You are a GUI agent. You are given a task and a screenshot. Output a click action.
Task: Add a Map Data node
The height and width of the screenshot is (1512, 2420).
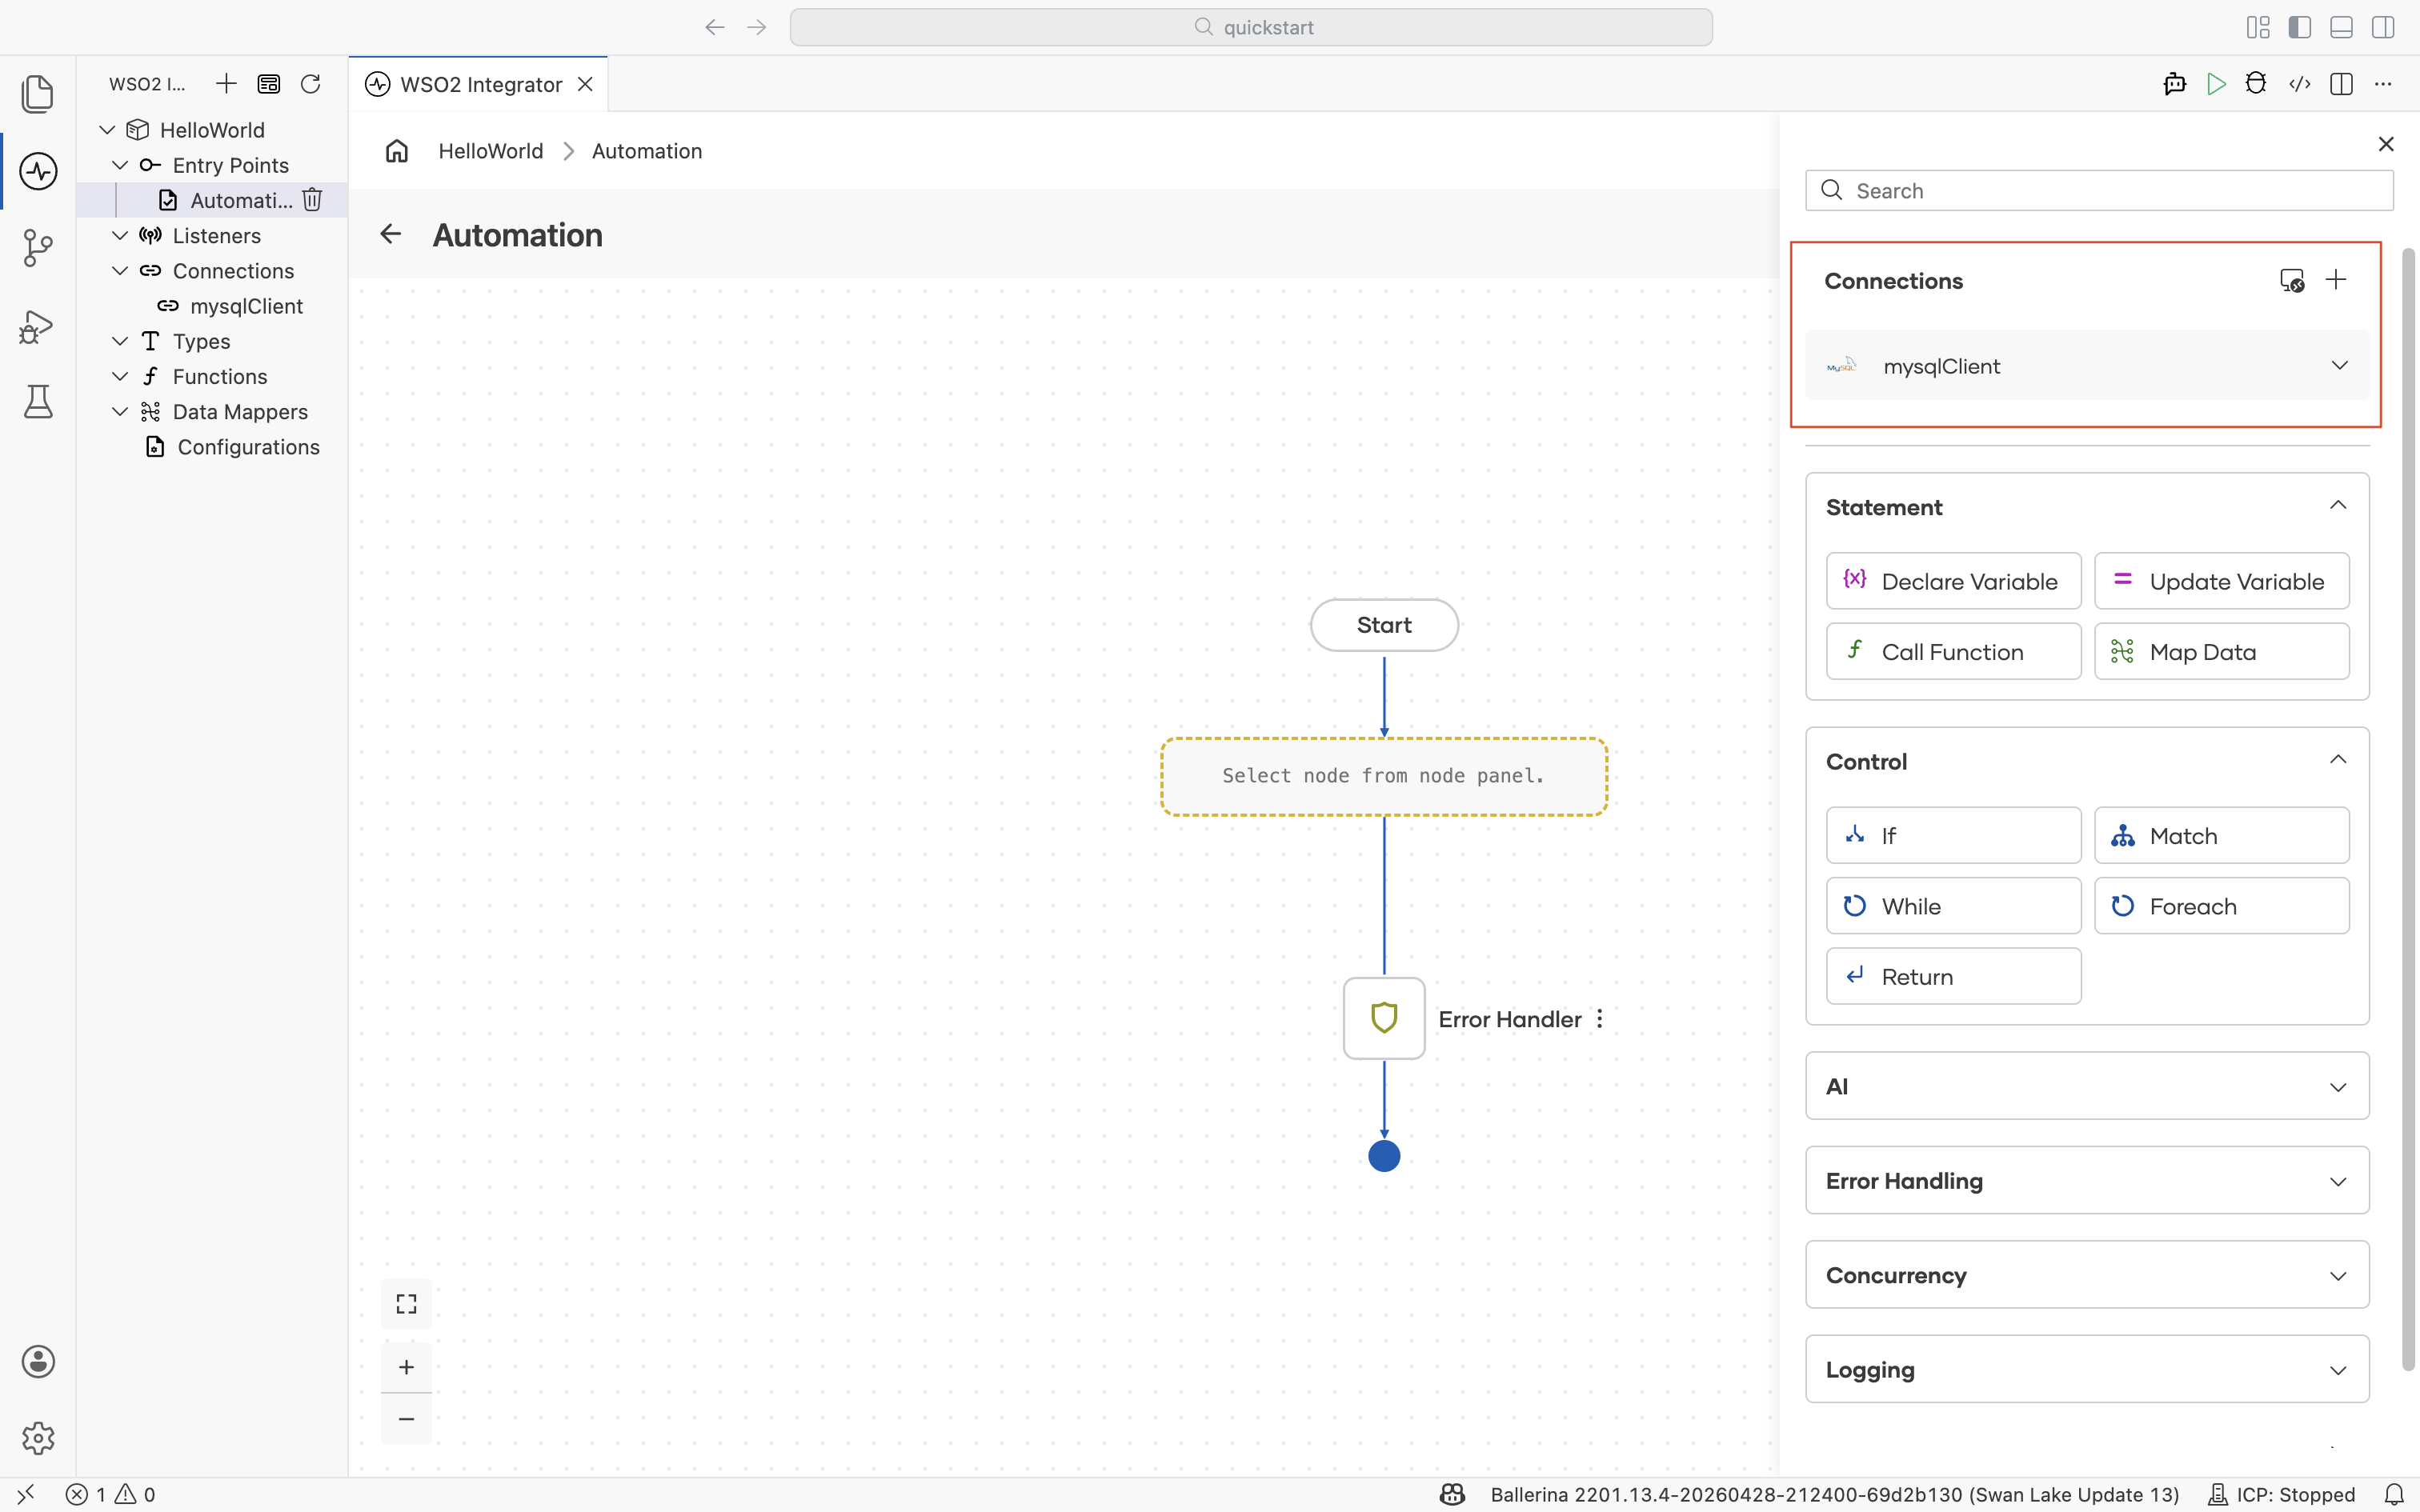[2222, 652]
